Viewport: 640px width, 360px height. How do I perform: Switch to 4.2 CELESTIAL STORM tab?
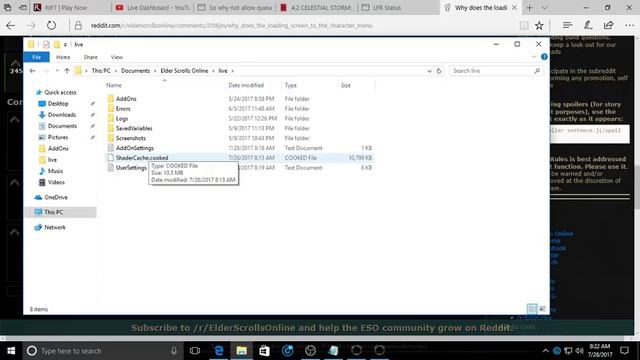316,8
